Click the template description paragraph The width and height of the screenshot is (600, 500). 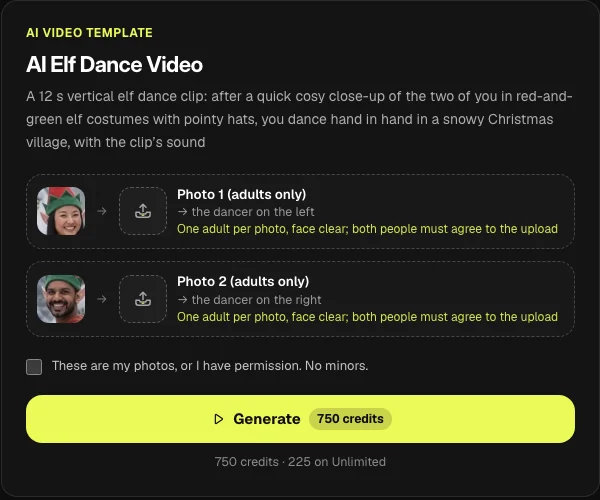click(299, 119)
